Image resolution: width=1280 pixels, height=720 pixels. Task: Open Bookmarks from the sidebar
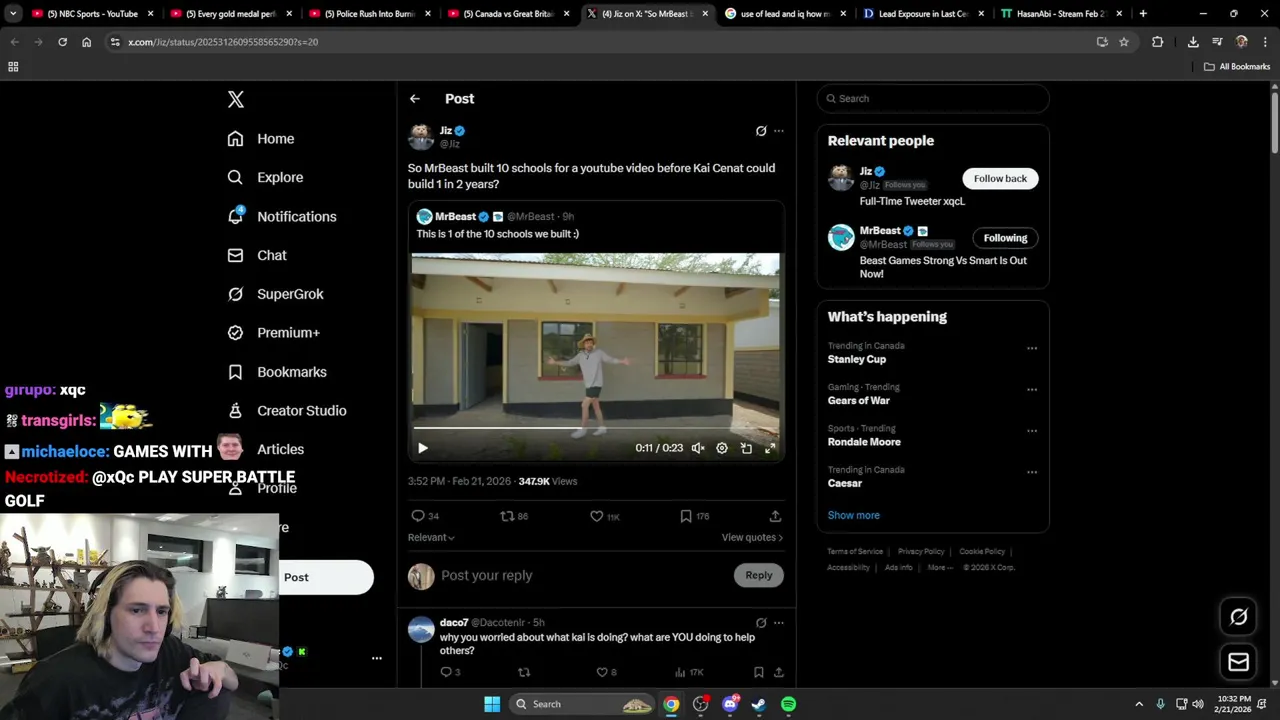(x=277, y=372)
